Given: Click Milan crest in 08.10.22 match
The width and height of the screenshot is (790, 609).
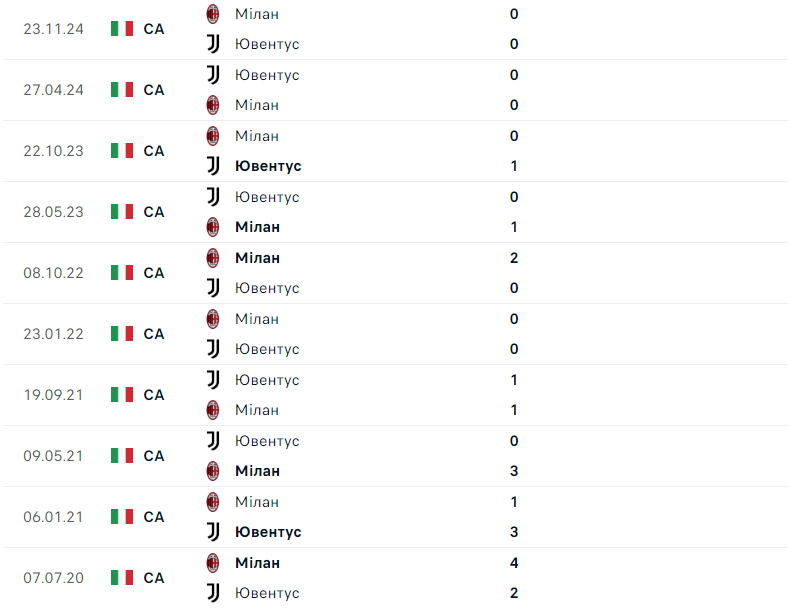Looking at the screenshot, I should tap(212, 258).
